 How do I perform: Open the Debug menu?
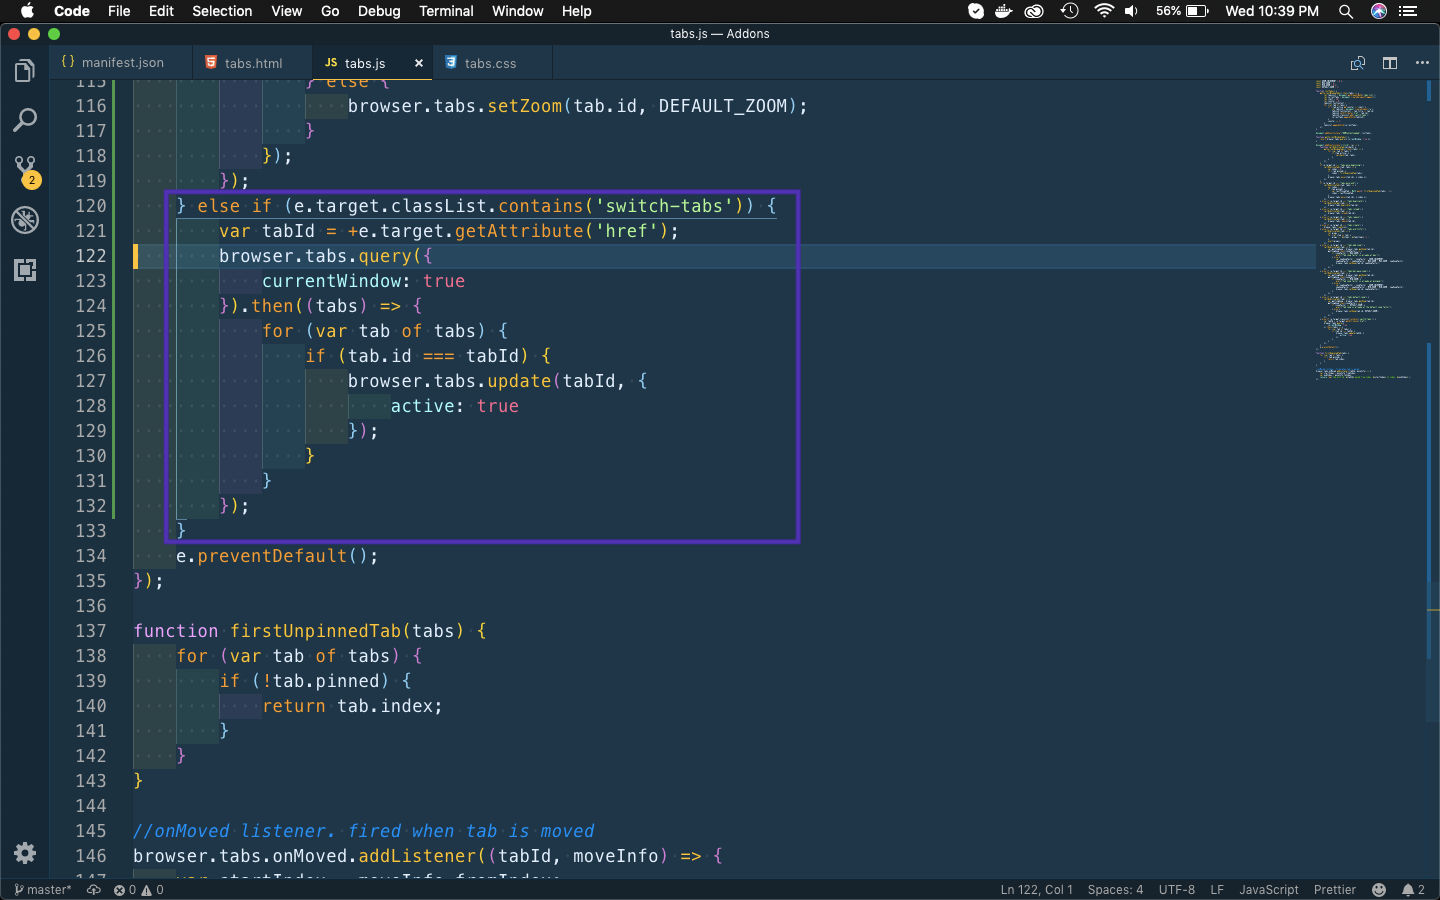tap(379, 11)
